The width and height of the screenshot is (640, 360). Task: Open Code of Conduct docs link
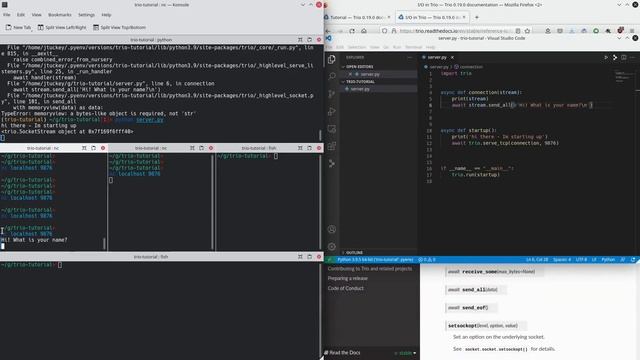tap(346, 288)
